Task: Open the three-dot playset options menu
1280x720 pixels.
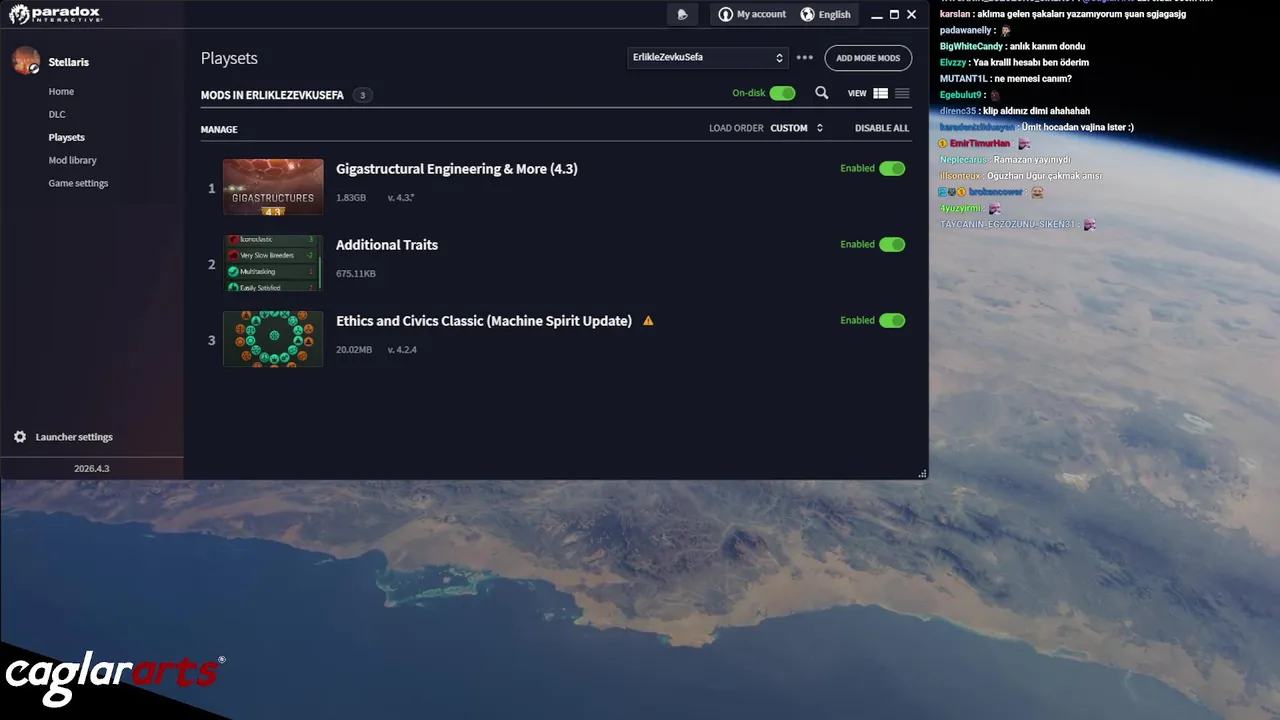Action: click(805, 58)
